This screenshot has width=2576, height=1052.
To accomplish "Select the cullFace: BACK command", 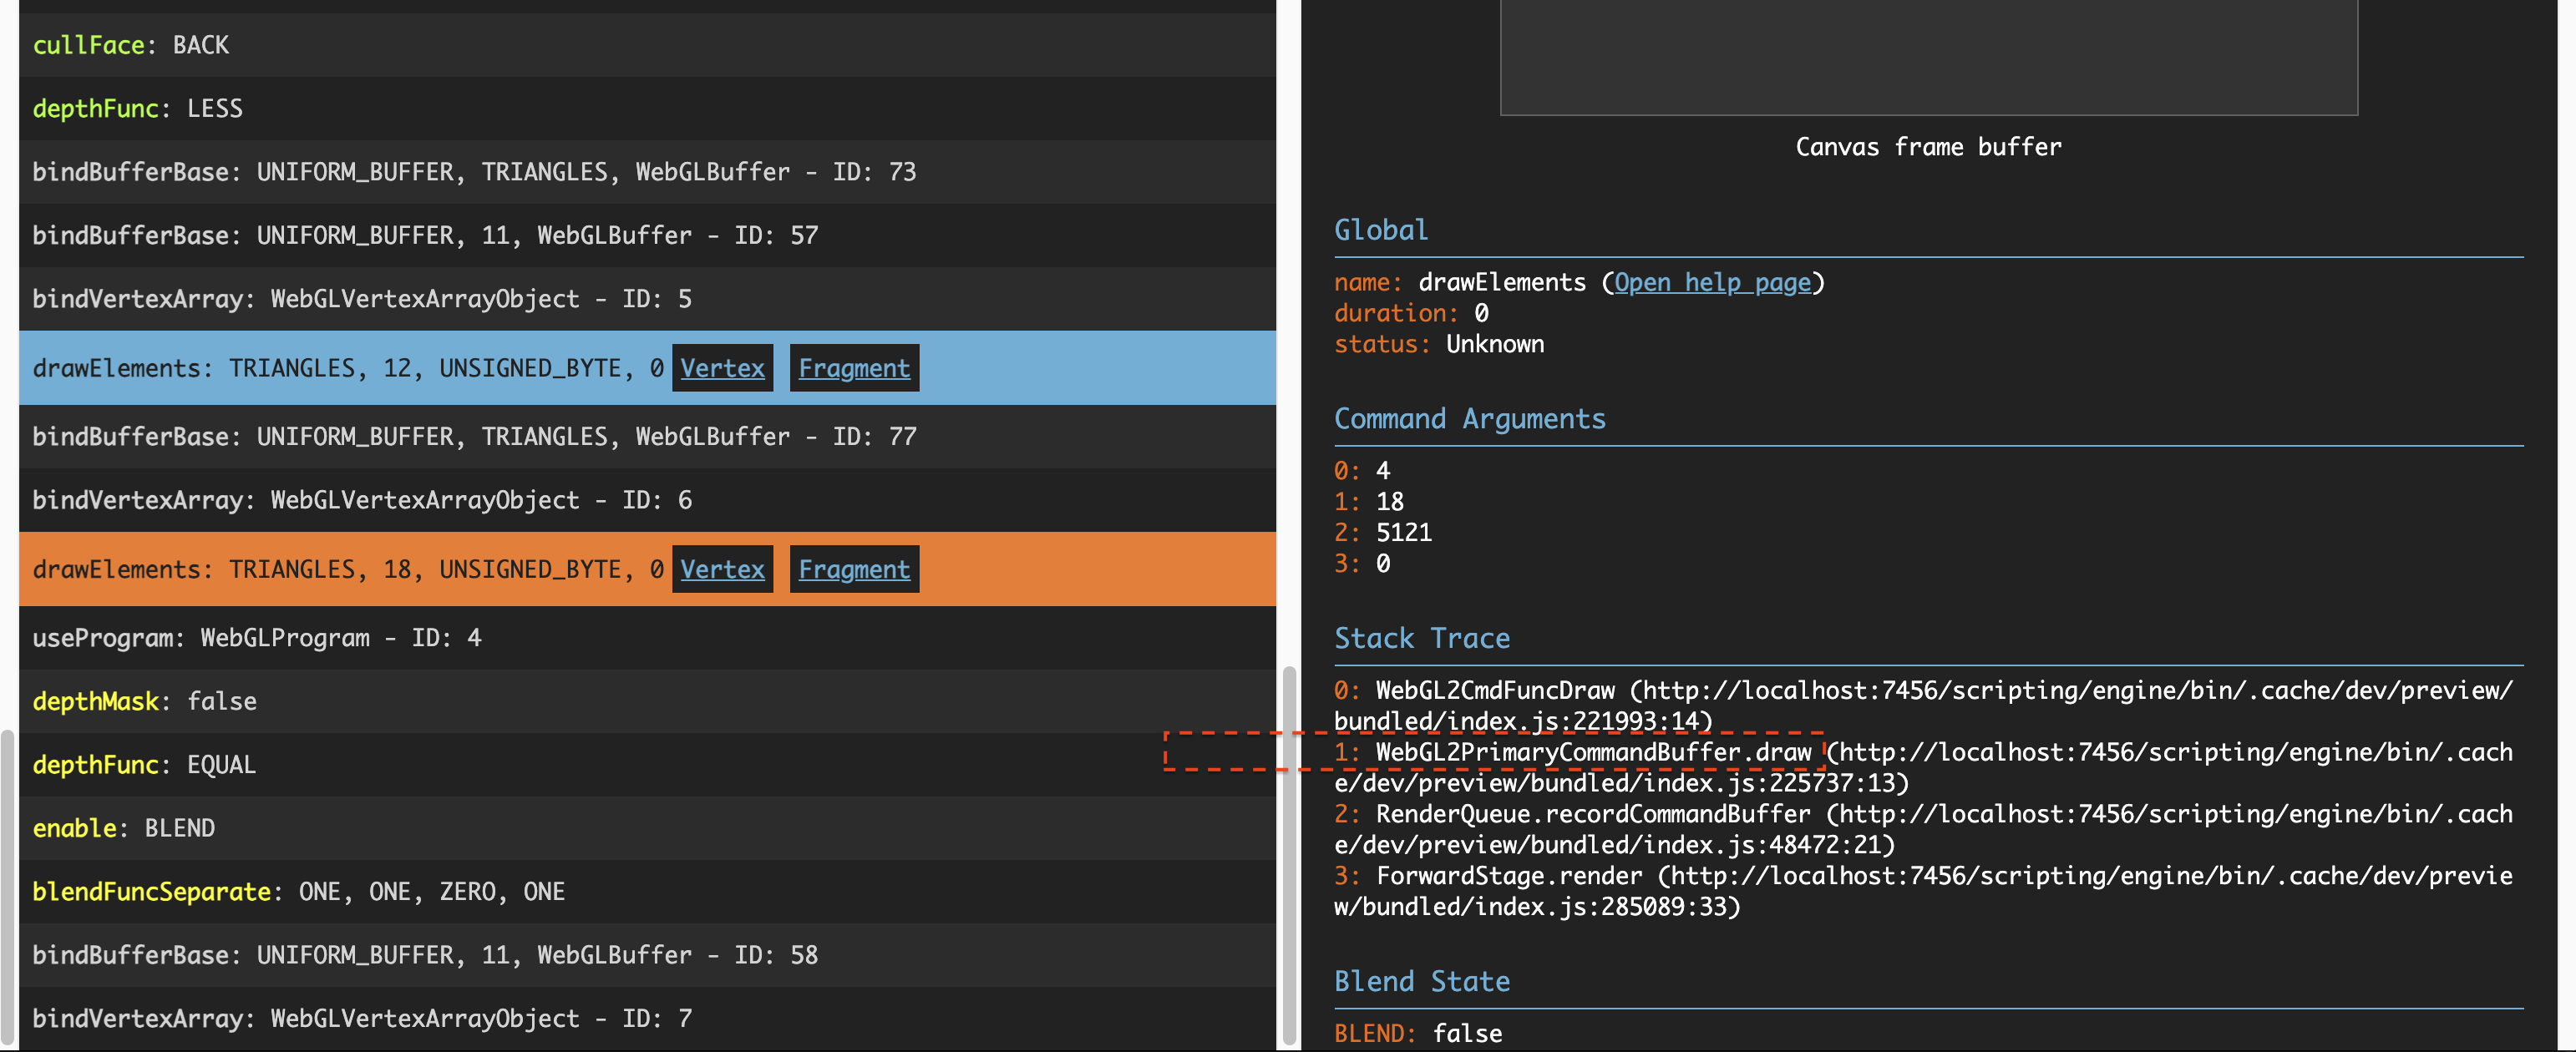I will [x=131, y=45].
